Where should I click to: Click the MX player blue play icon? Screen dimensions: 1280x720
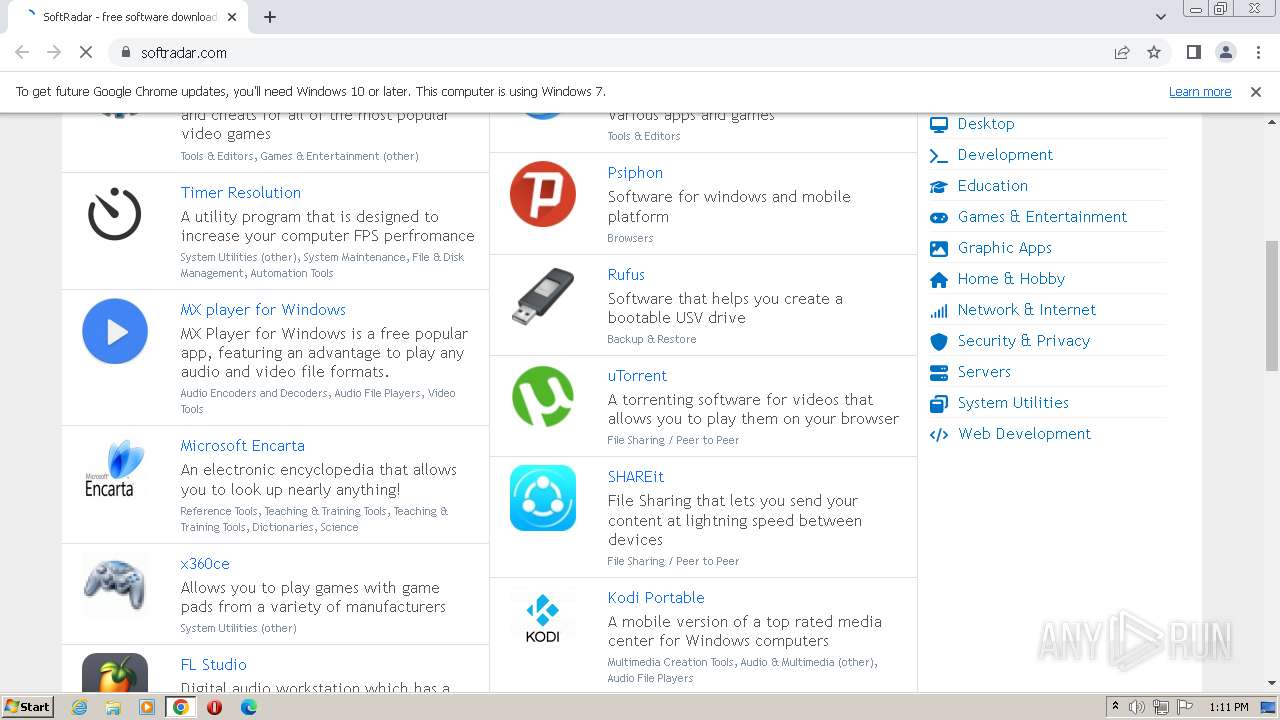(x=115, y=331)
